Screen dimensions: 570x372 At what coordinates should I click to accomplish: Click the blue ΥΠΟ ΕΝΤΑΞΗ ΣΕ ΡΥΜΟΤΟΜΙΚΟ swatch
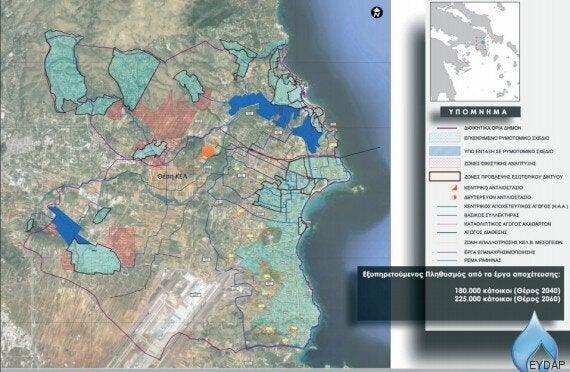(x=445, y=151)
